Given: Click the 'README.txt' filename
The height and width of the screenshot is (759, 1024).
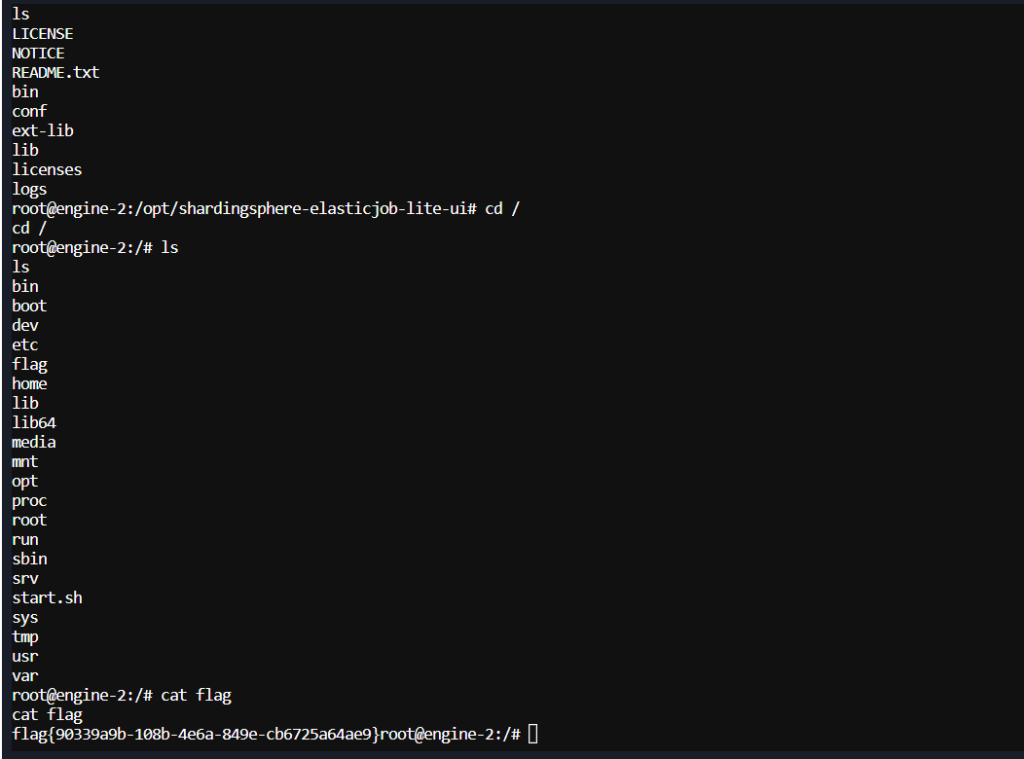Looking at the screenshot, I should click(56, 73).
